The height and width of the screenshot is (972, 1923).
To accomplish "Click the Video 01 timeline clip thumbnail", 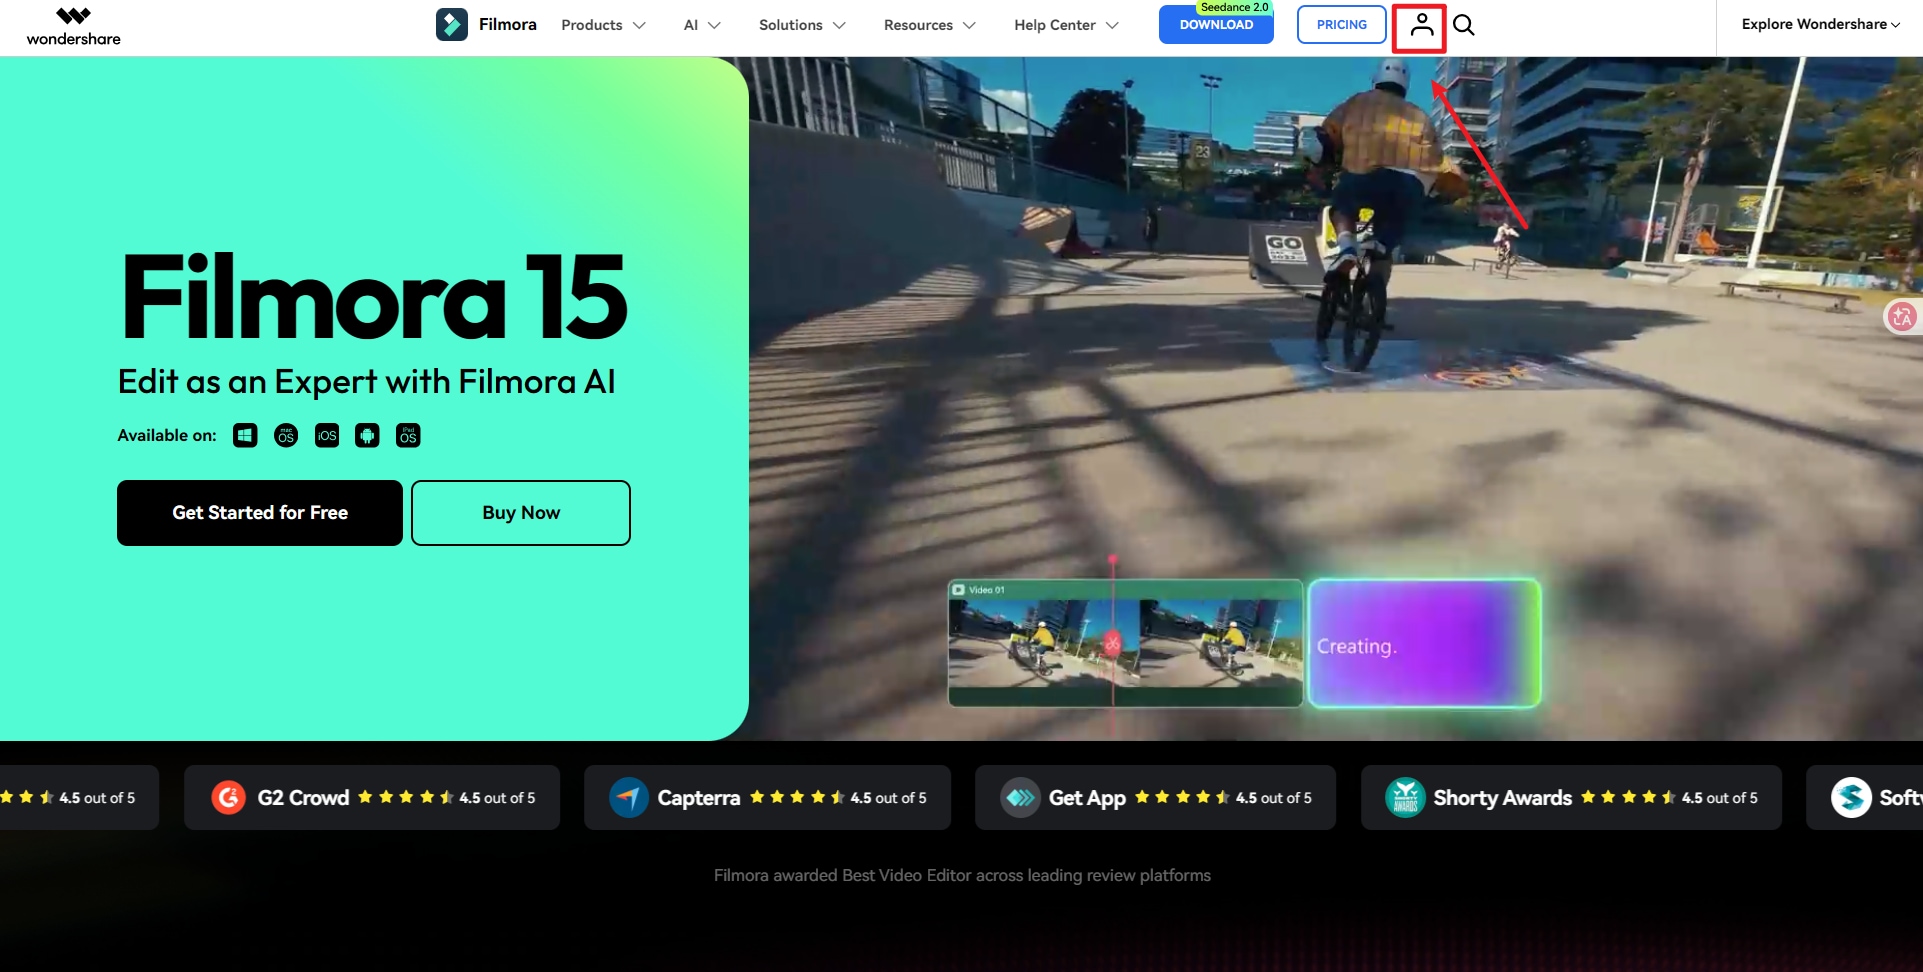I will click(1125, 643).
